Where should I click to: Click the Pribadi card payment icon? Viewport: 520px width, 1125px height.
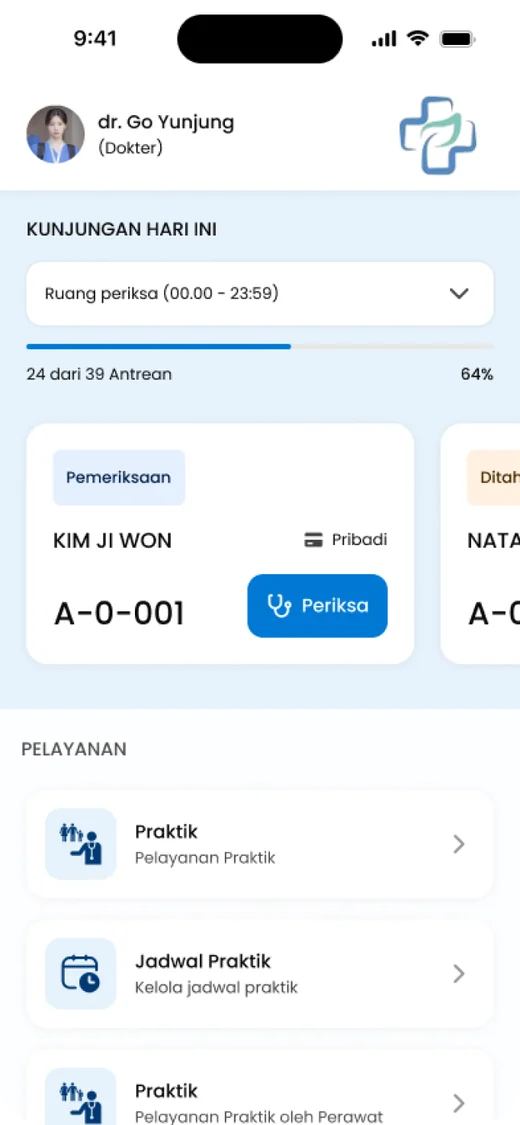(x=313, y=540)
